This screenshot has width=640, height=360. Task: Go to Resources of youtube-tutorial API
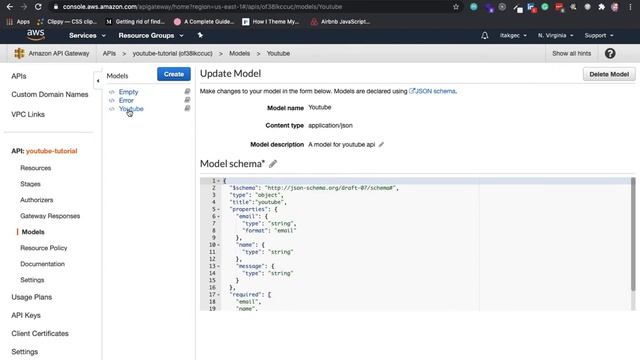pyautogui.click(x=36, y=168)
